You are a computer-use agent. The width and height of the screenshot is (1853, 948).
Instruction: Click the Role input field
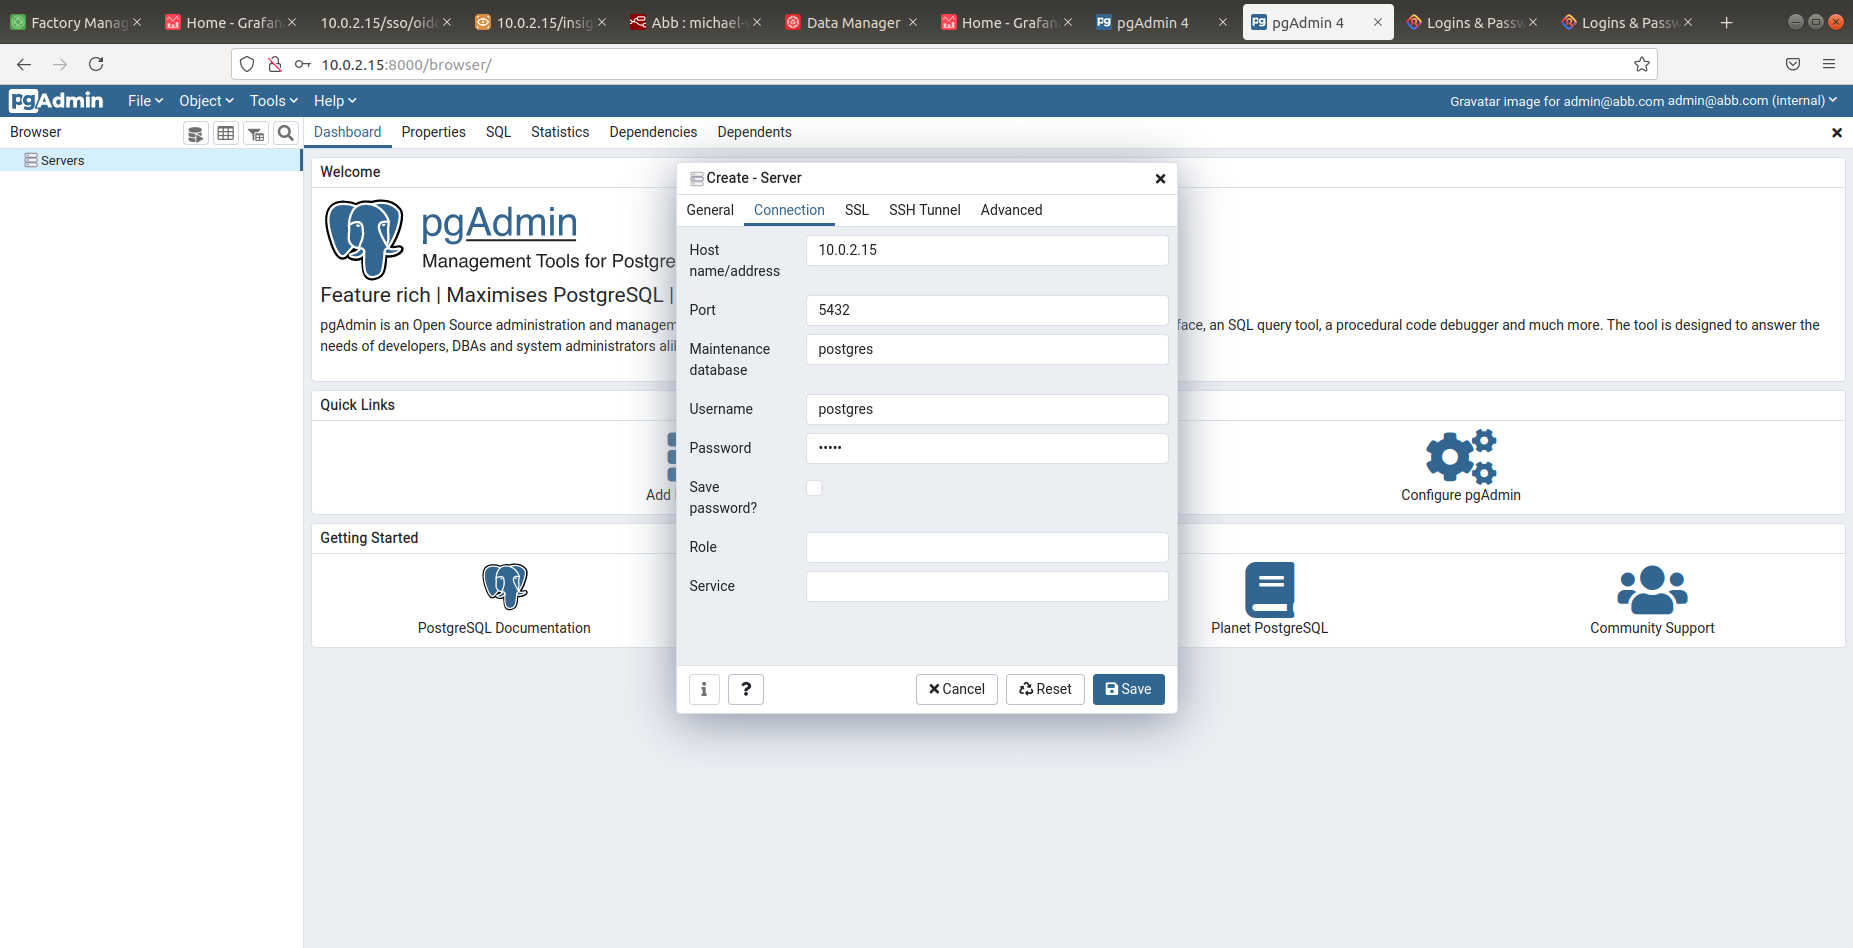pyautogui.click(x=987, y=547)
